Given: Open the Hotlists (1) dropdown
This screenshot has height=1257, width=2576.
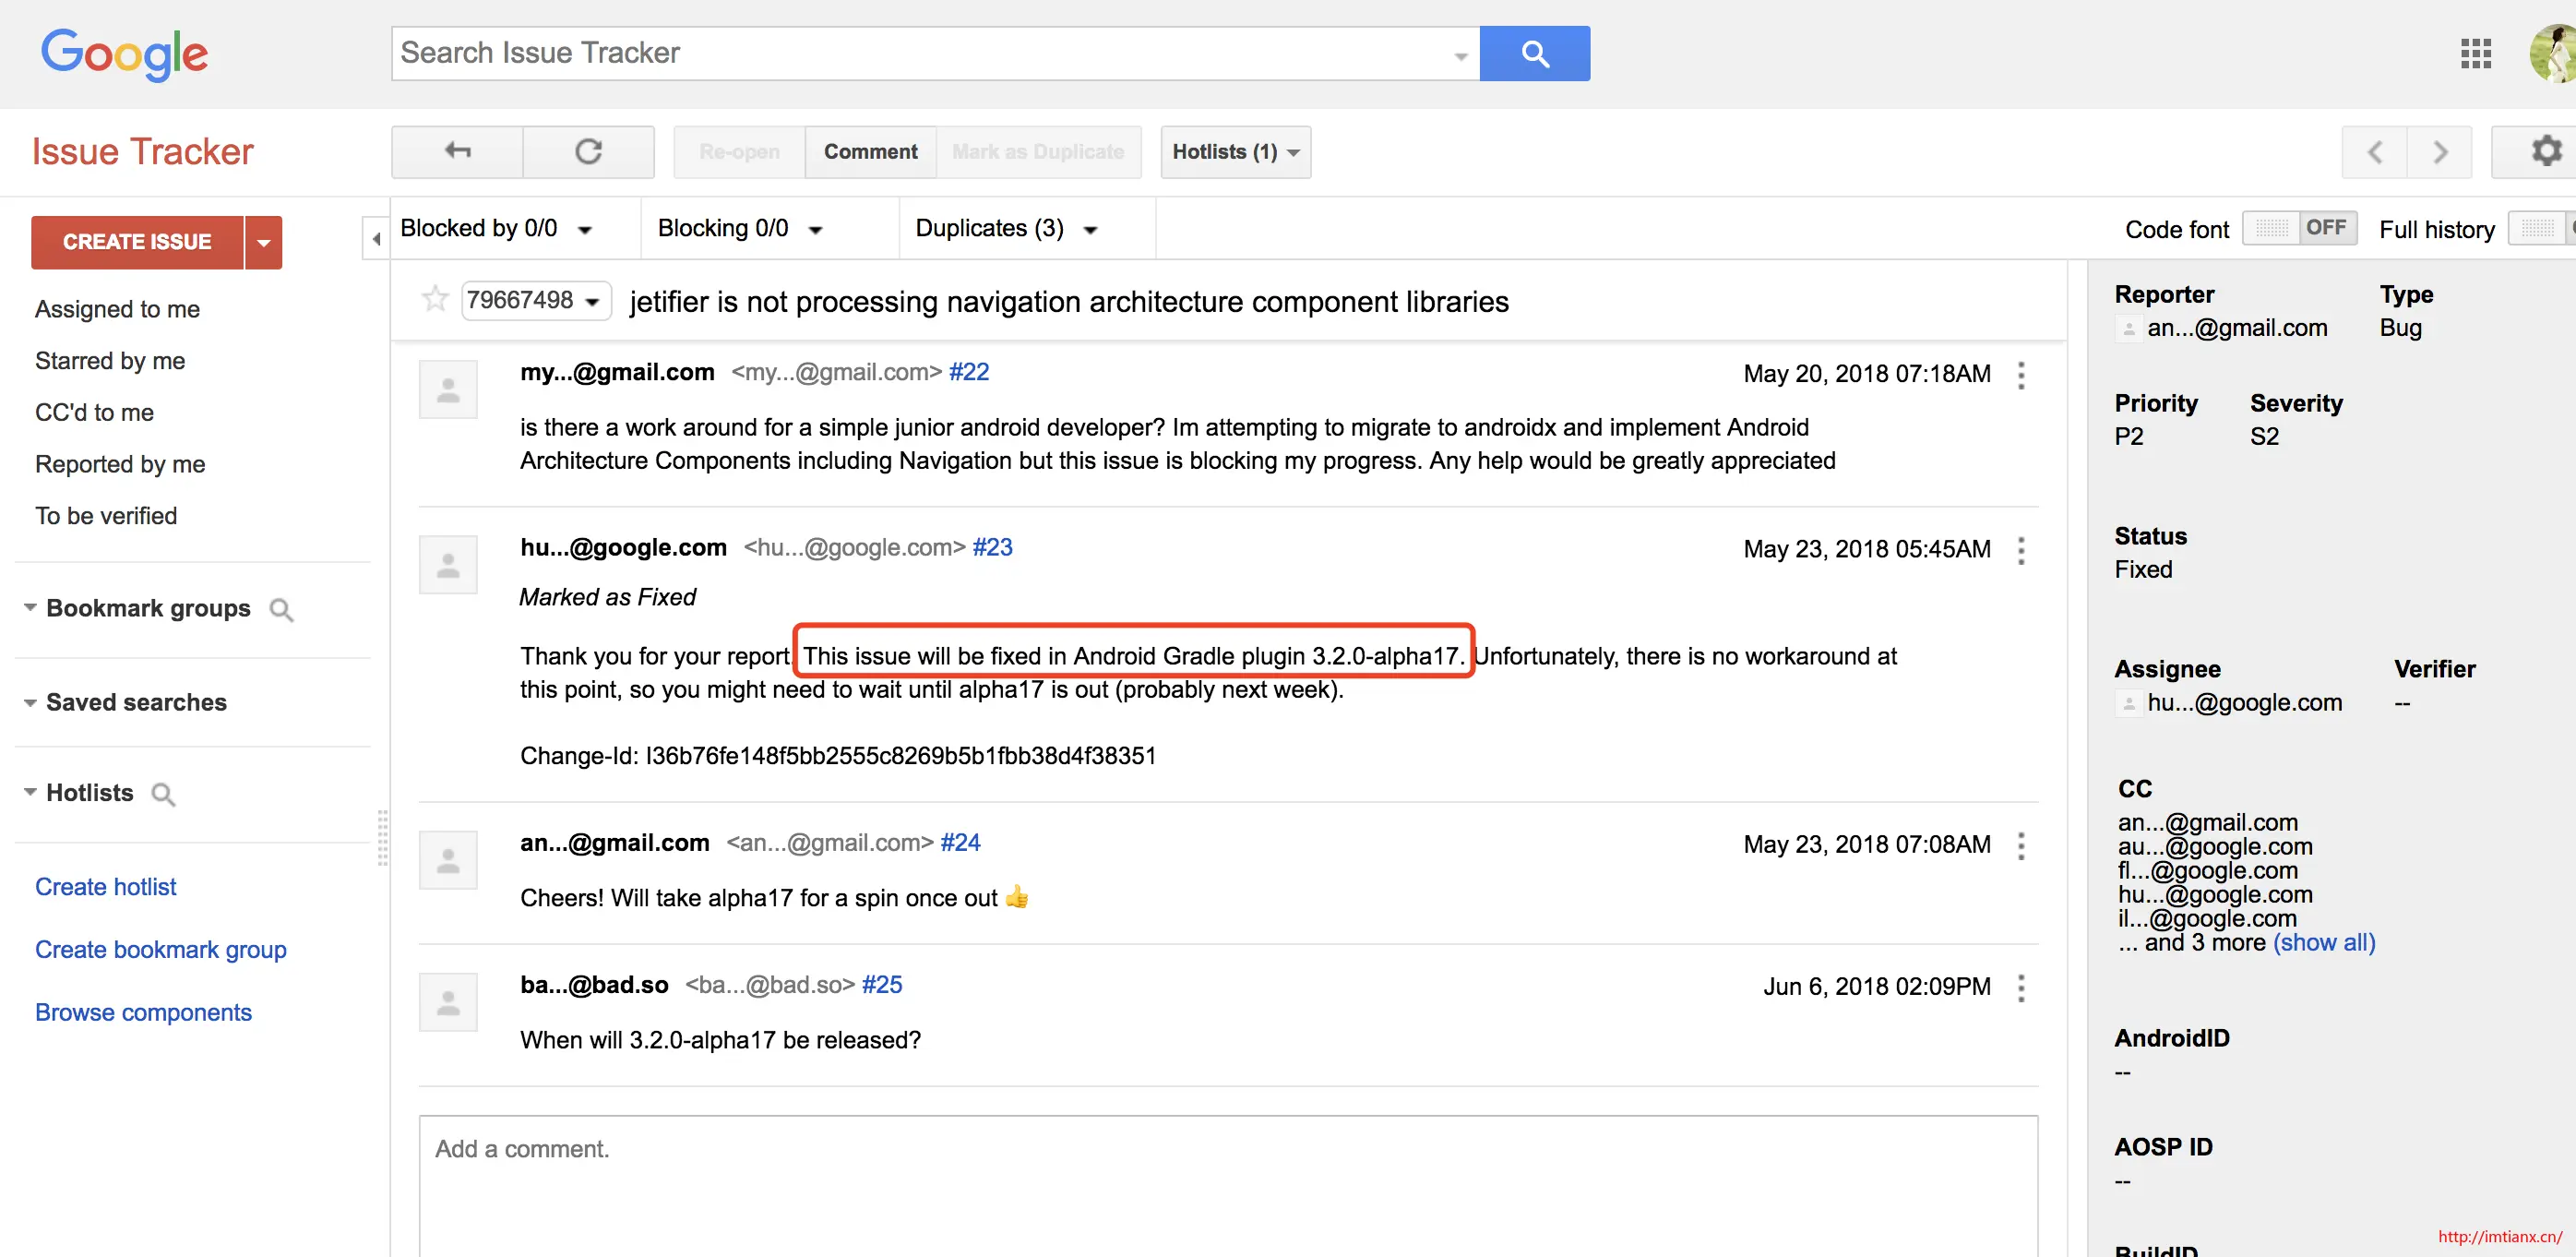Looking at the screenshot, I should pos(1235,152).
